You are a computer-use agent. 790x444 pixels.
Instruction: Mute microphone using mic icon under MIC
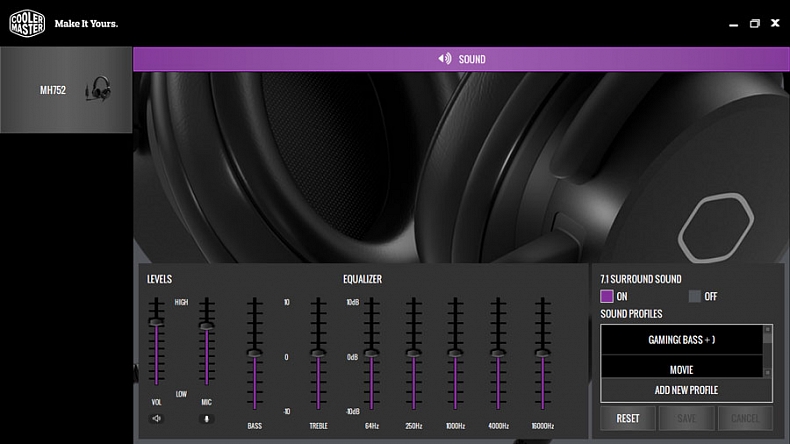tap(206, 419)
